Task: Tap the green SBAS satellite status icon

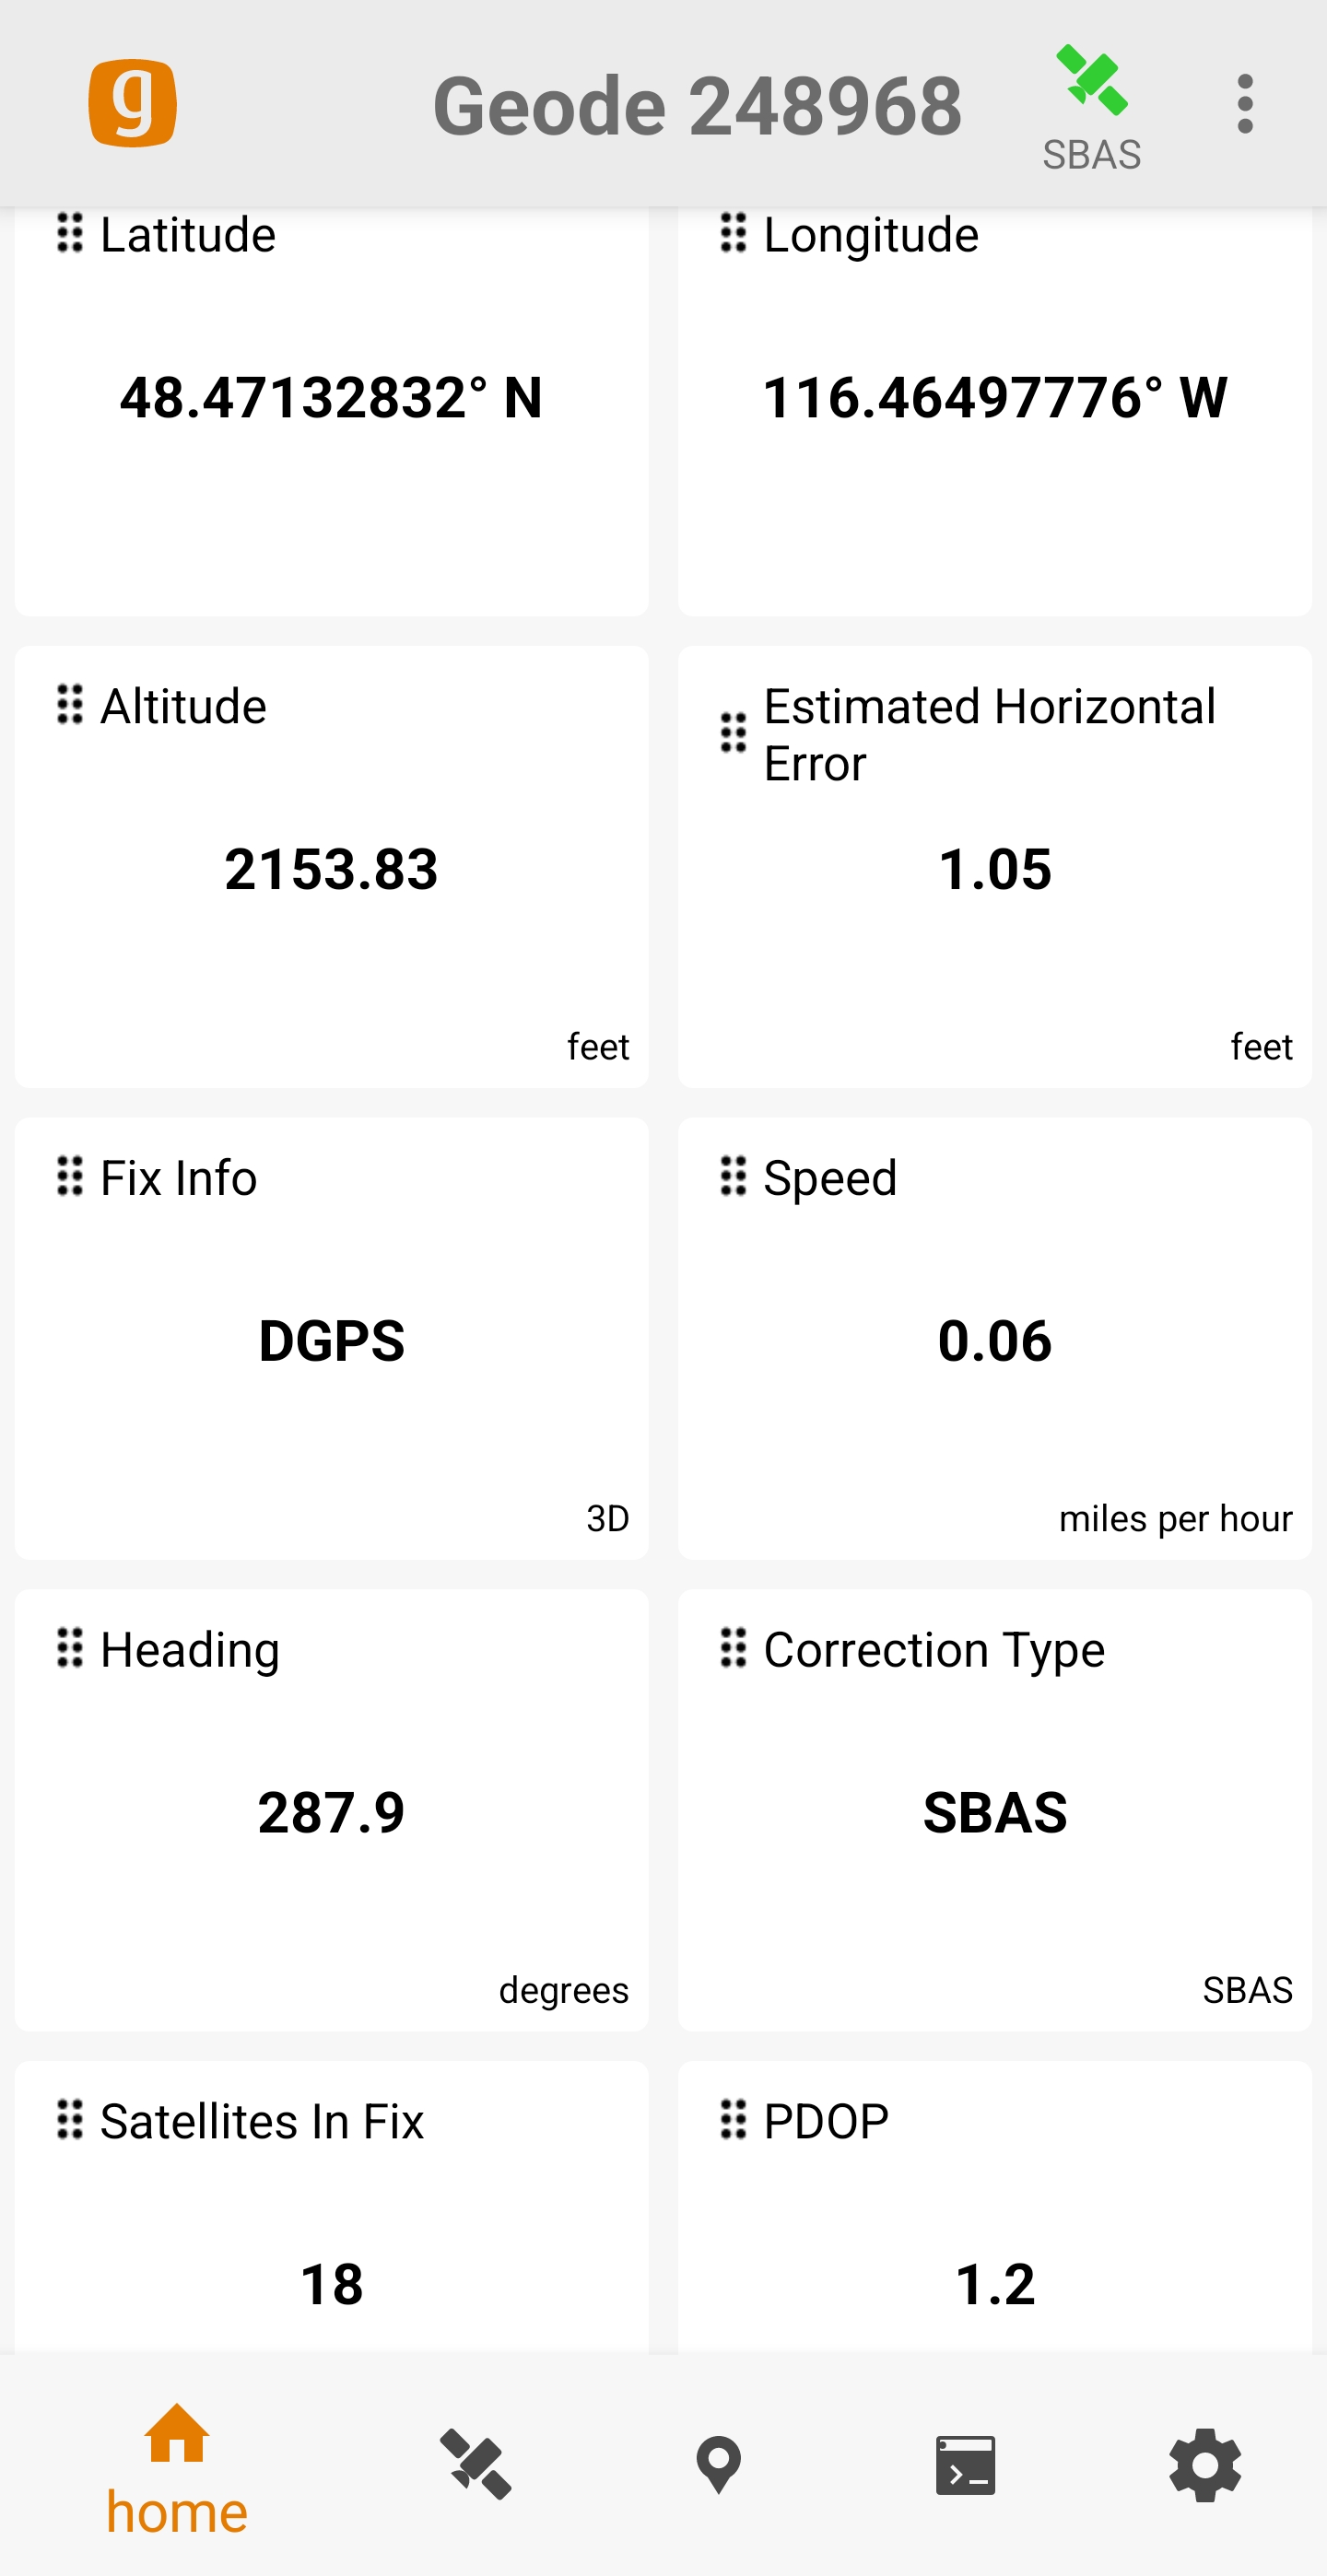Action: pyautogui.click(x=1091, y=82)
